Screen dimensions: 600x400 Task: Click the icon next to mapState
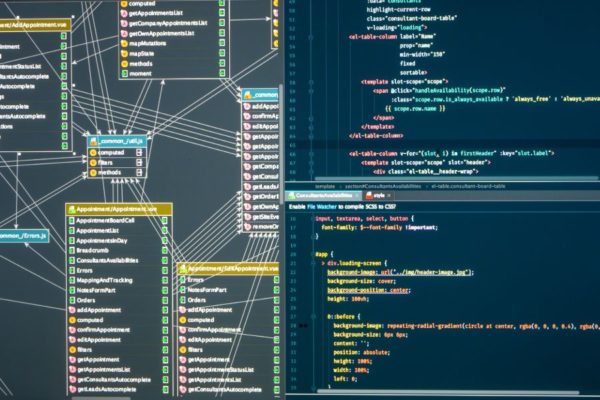(x=124, y=54)
